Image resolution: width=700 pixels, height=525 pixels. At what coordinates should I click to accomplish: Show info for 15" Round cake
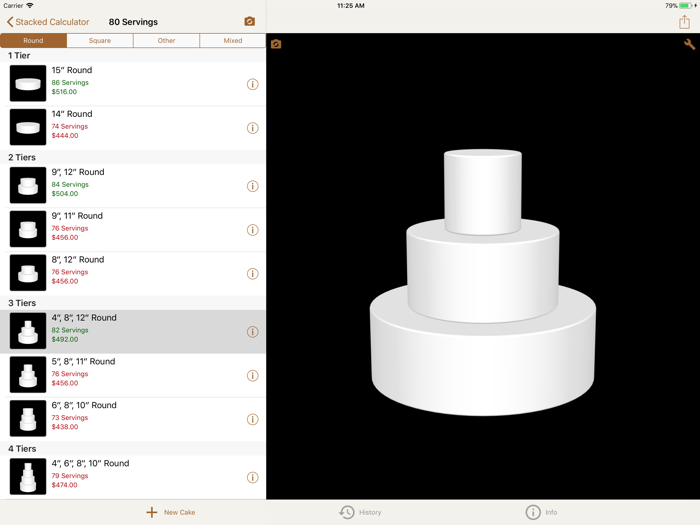(x=253, y=84)
